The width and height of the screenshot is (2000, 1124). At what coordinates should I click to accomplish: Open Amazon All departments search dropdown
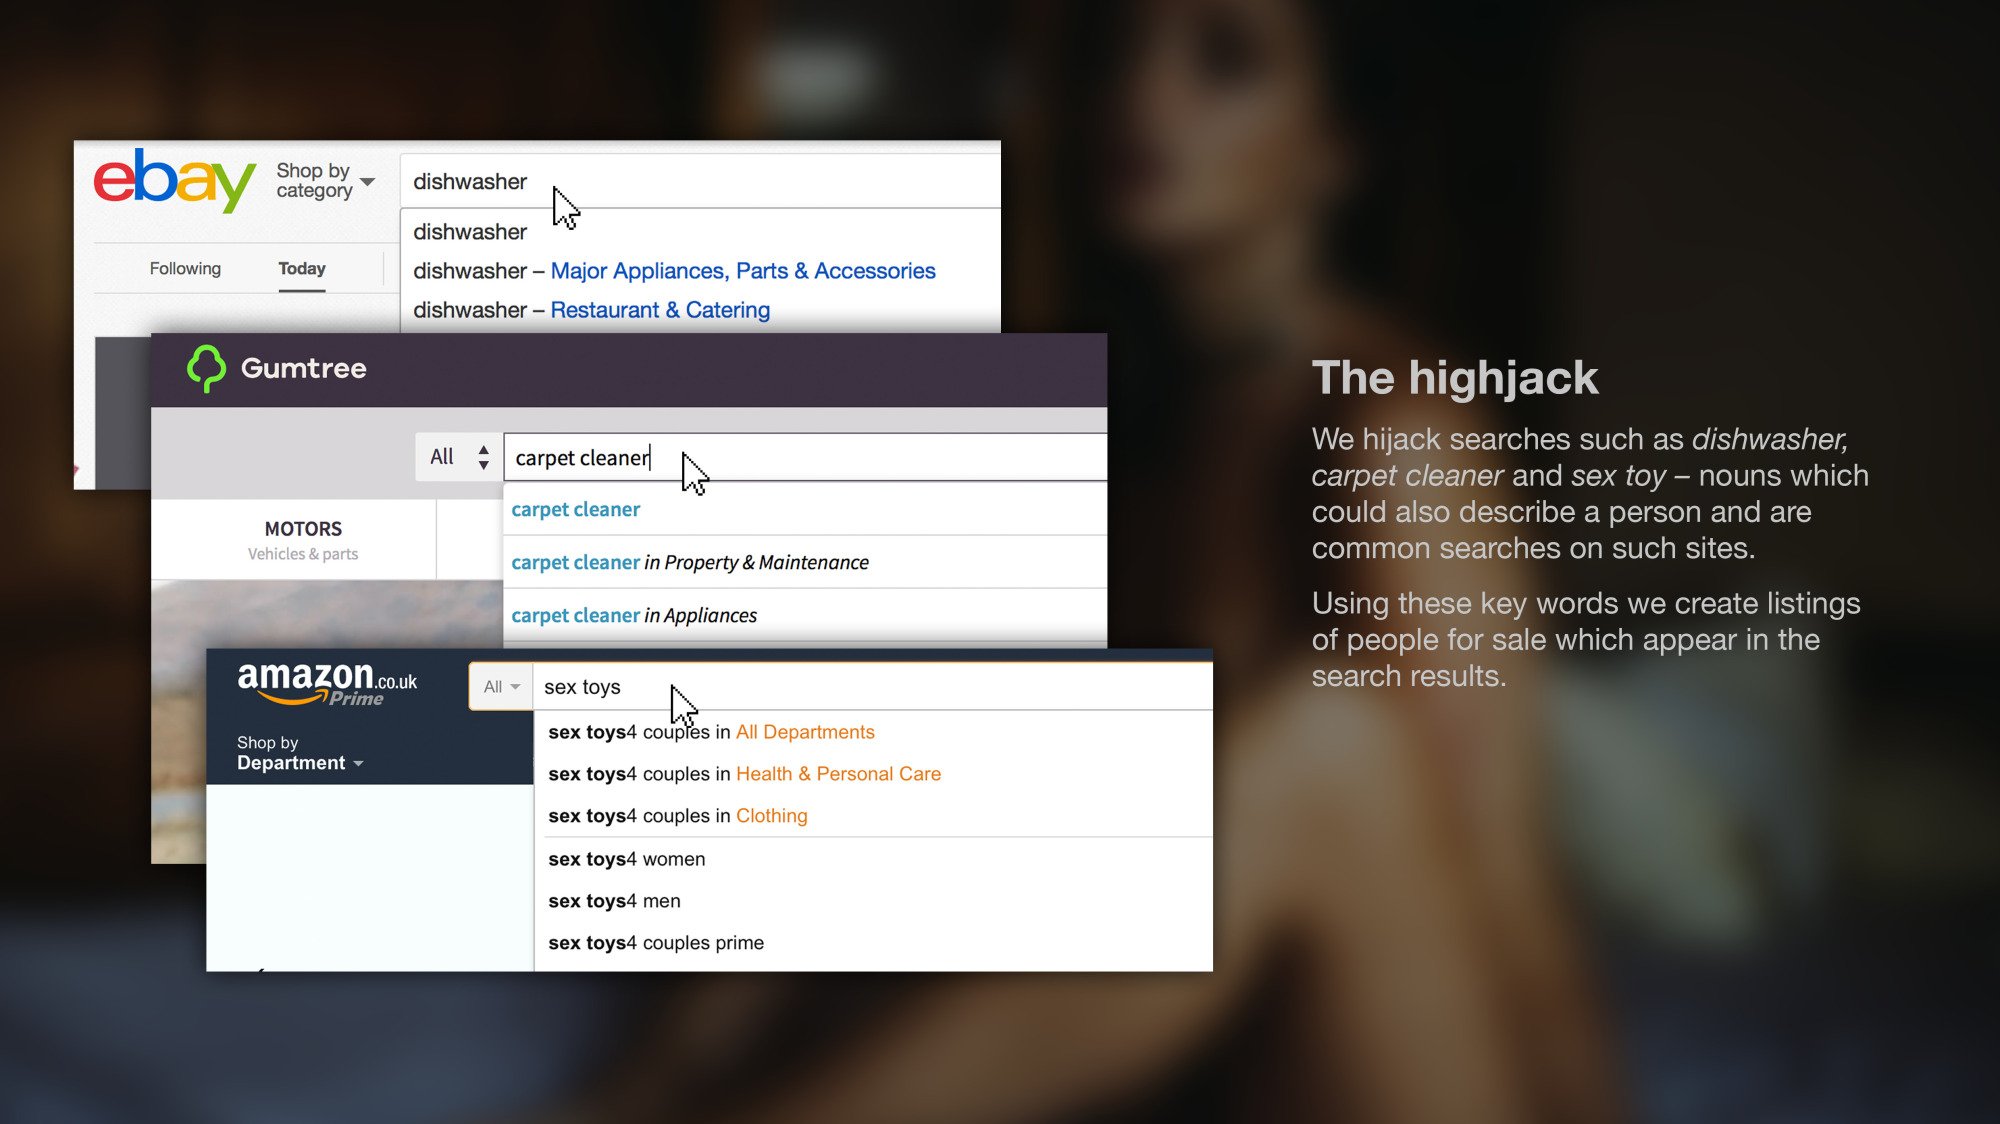[x=501, y=687]
